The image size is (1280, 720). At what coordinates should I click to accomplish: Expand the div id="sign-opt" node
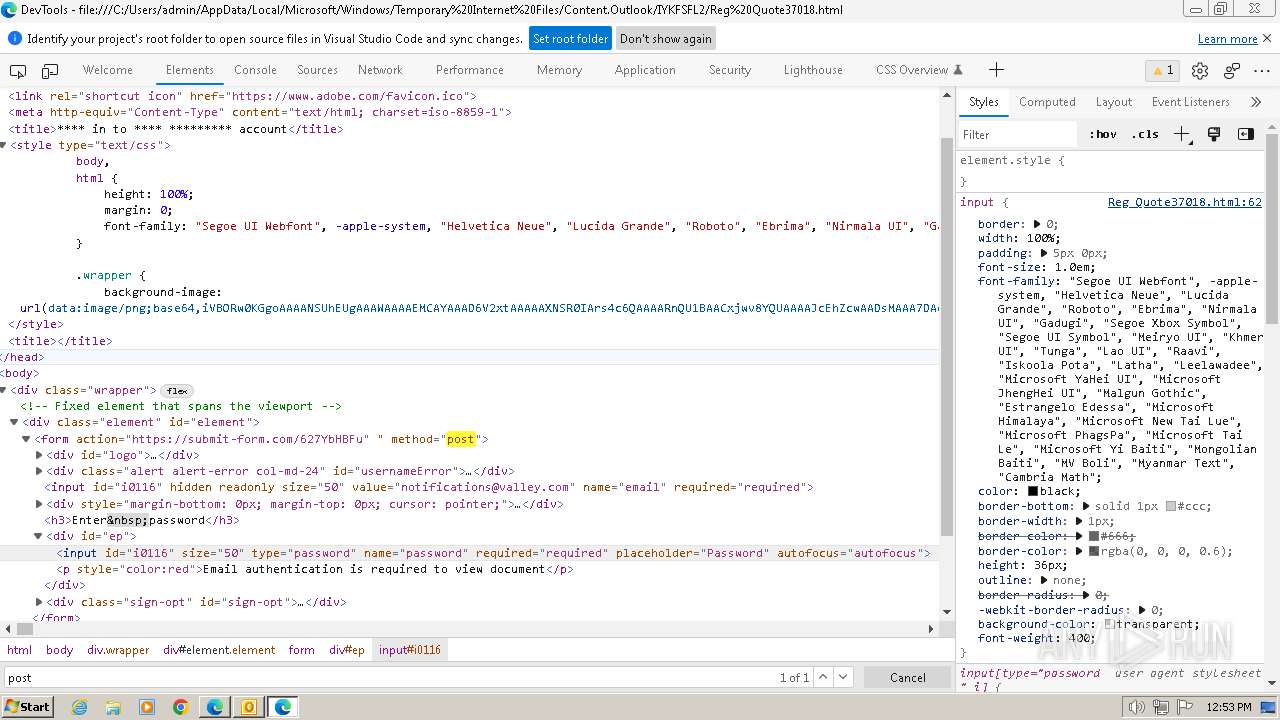click(x=39, y=602)
